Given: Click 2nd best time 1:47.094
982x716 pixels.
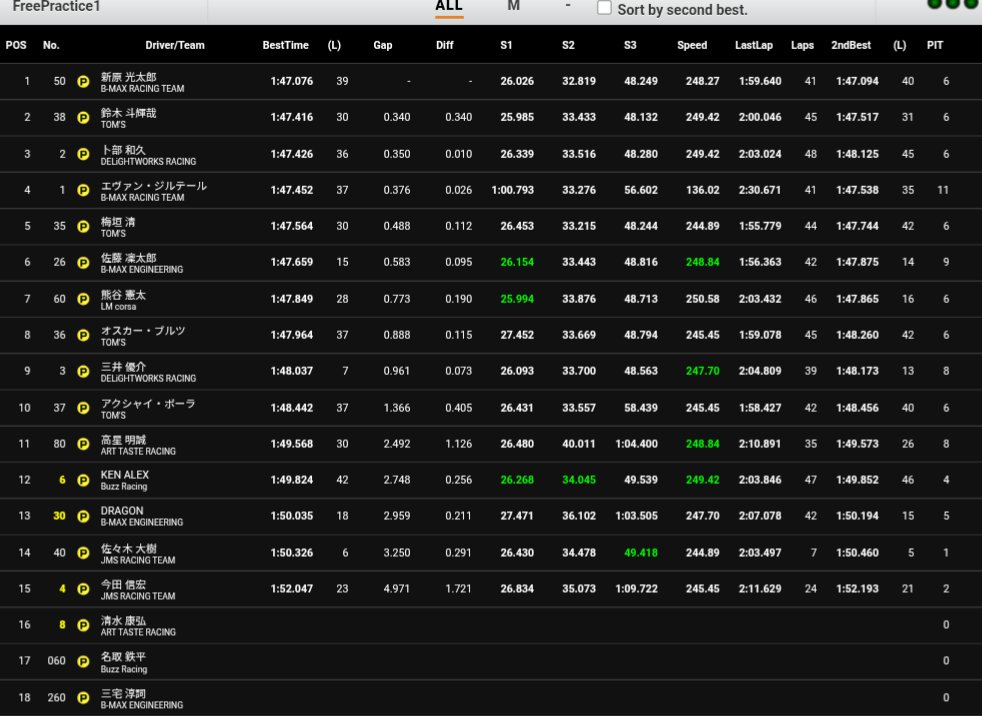Looking at the screenshot, I should pyautogui.click(x=857, y=81).
